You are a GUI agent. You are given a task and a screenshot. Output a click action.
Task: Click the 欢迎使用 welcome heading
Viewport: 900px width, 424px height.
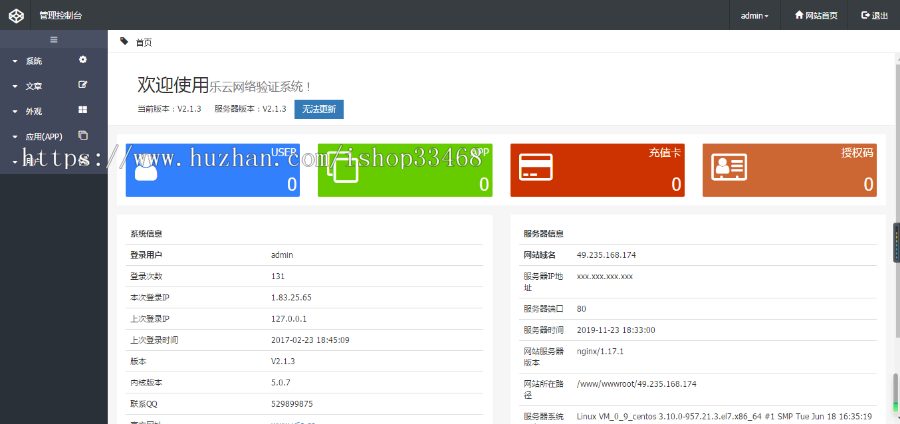[173, 85]
